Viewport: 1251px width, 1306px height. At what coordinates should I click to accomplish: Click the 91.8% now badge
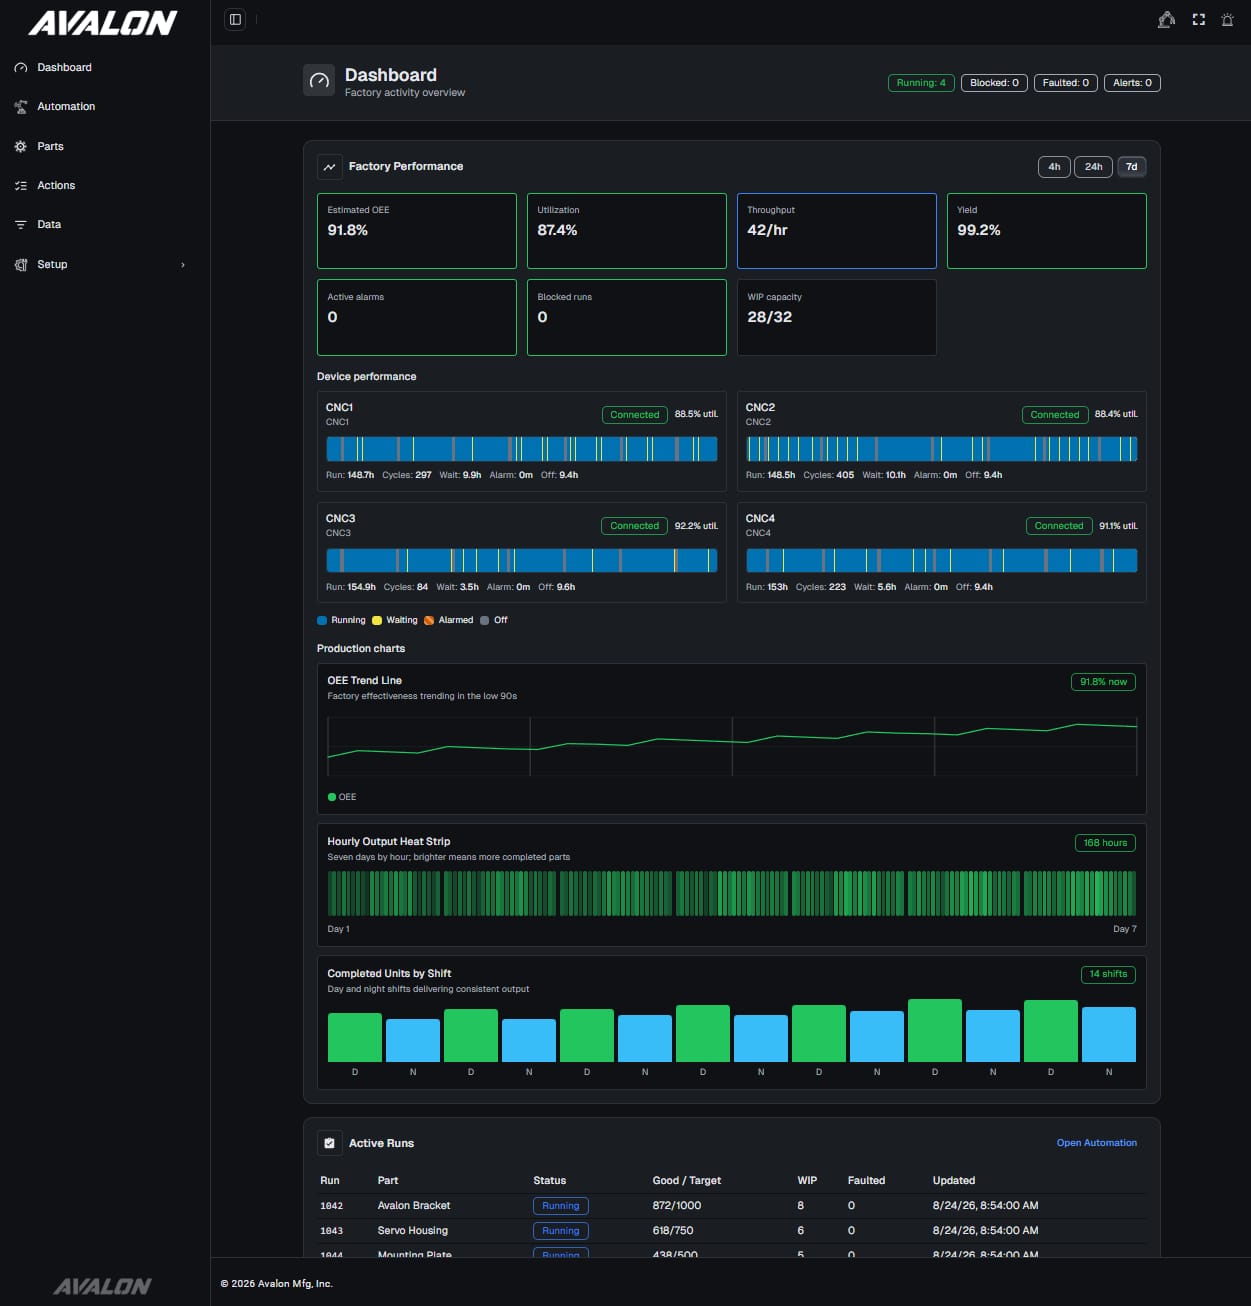tap(1103, 682)
